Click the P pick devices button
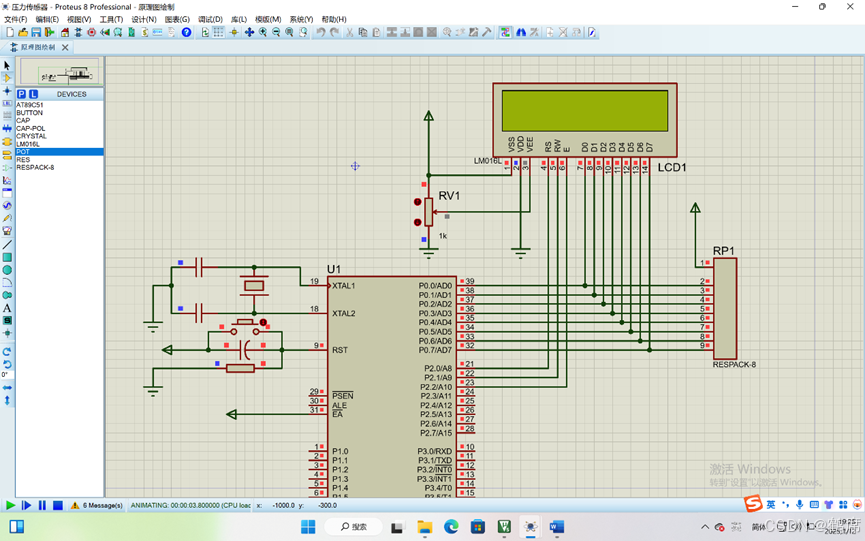 click(22, 94)
